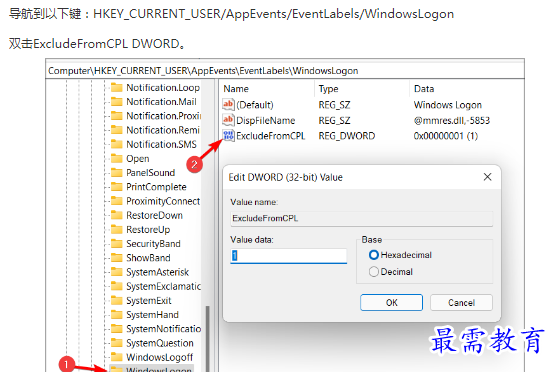Select the SystemHand tree entry
The width and height of the screenshot is (553, 372).
point(152,315)
